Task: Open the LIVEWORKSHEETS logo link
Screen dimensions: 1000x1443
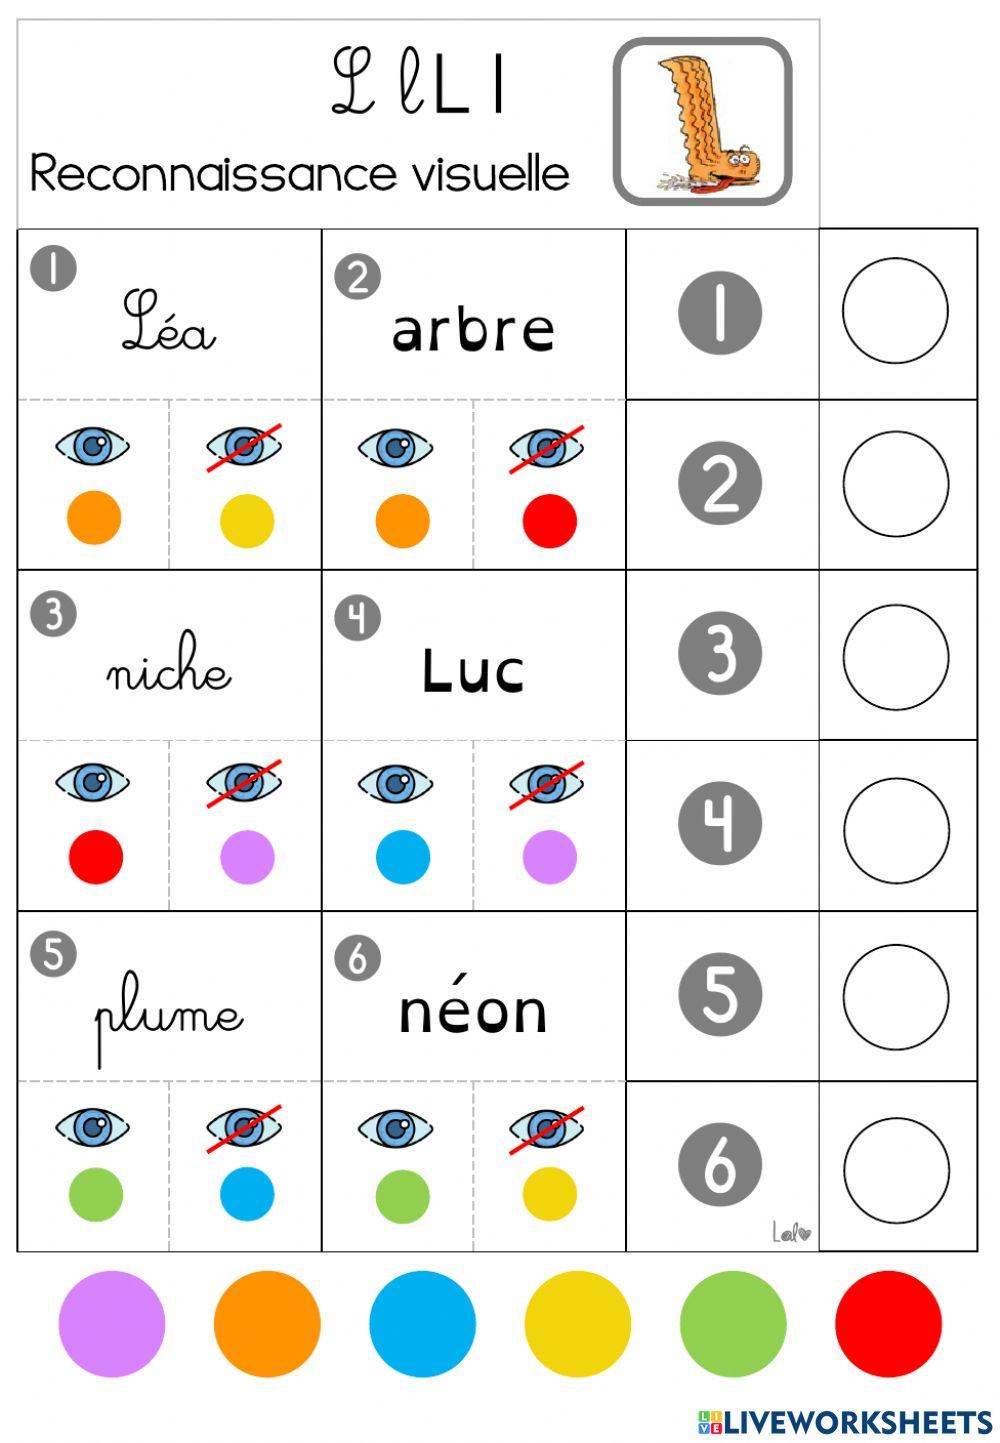Action: [844, 1422]
